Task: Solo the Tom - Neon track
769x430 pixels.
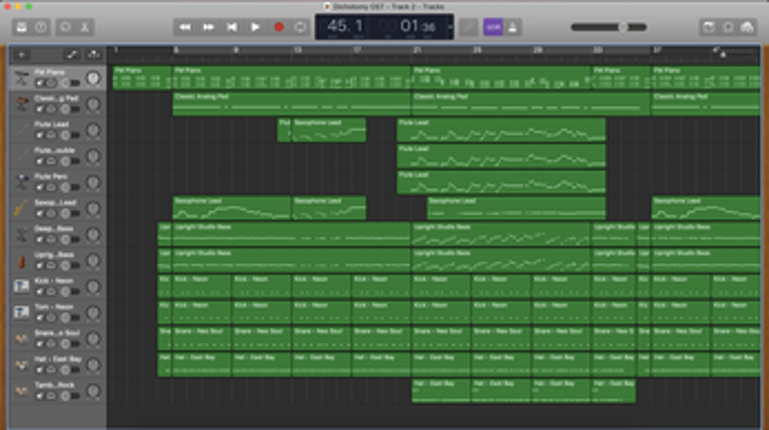Action: tap(51, 318)
